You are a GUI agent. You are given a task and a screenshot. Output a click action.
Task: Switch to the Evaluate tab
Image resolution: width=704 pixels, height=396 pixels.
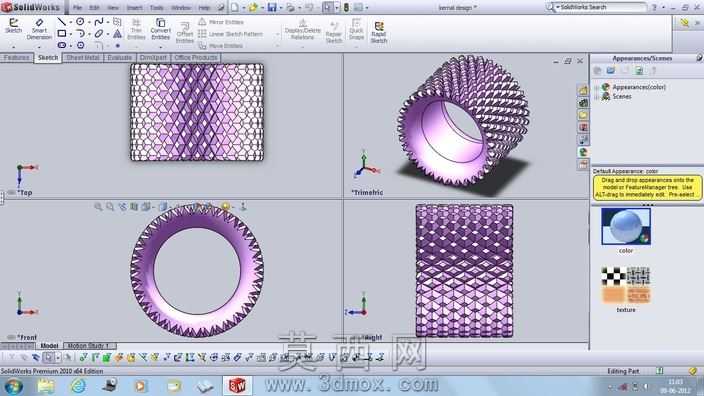119,57
